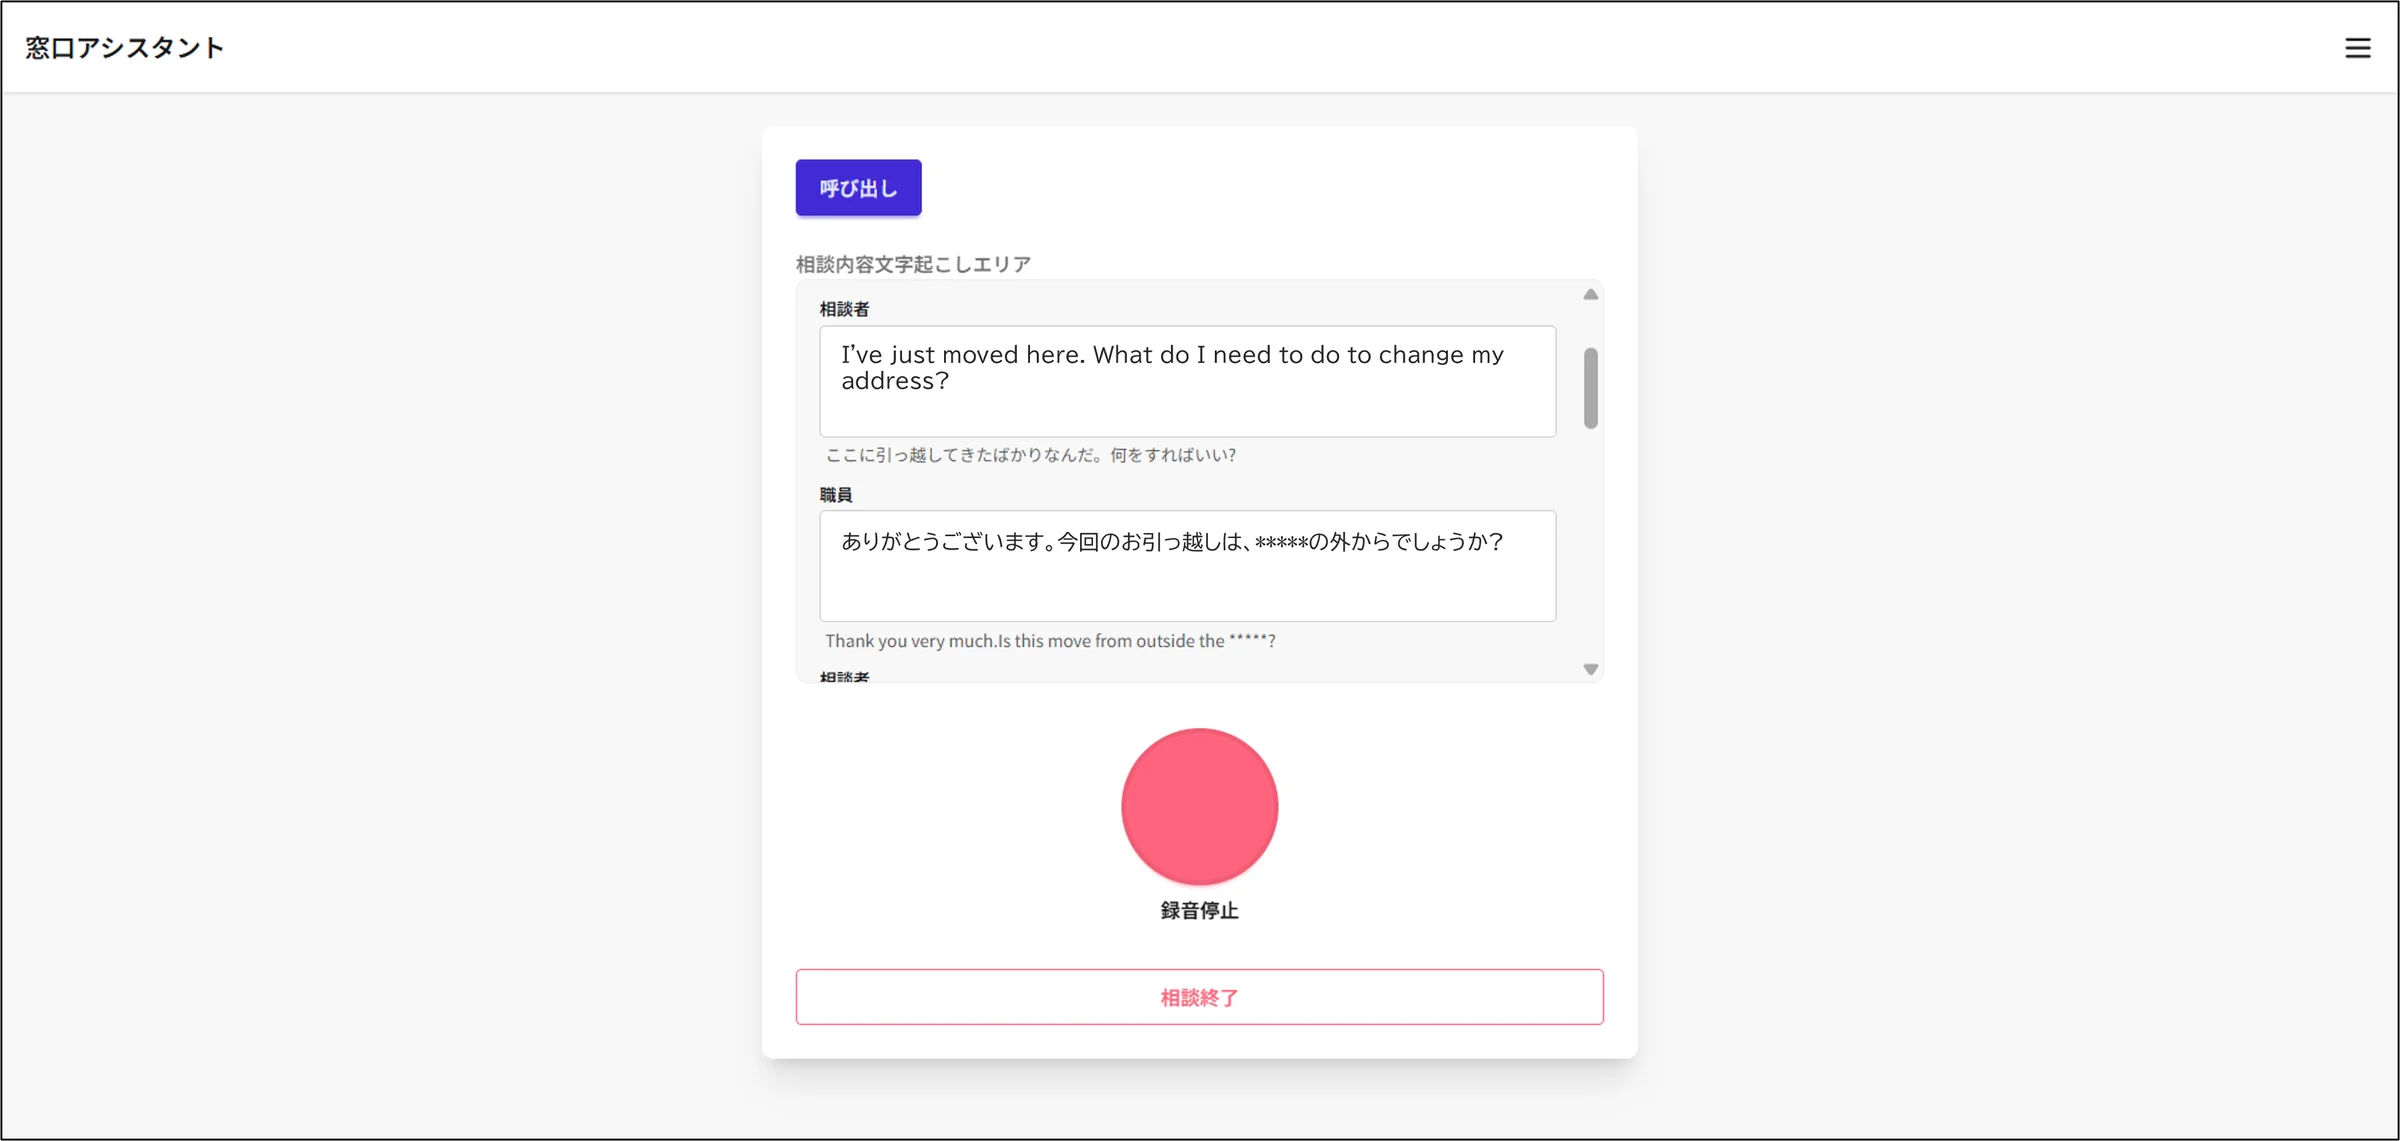
Task: Click the 相談内容文字起こしエリア label
Action: (913, 264)
